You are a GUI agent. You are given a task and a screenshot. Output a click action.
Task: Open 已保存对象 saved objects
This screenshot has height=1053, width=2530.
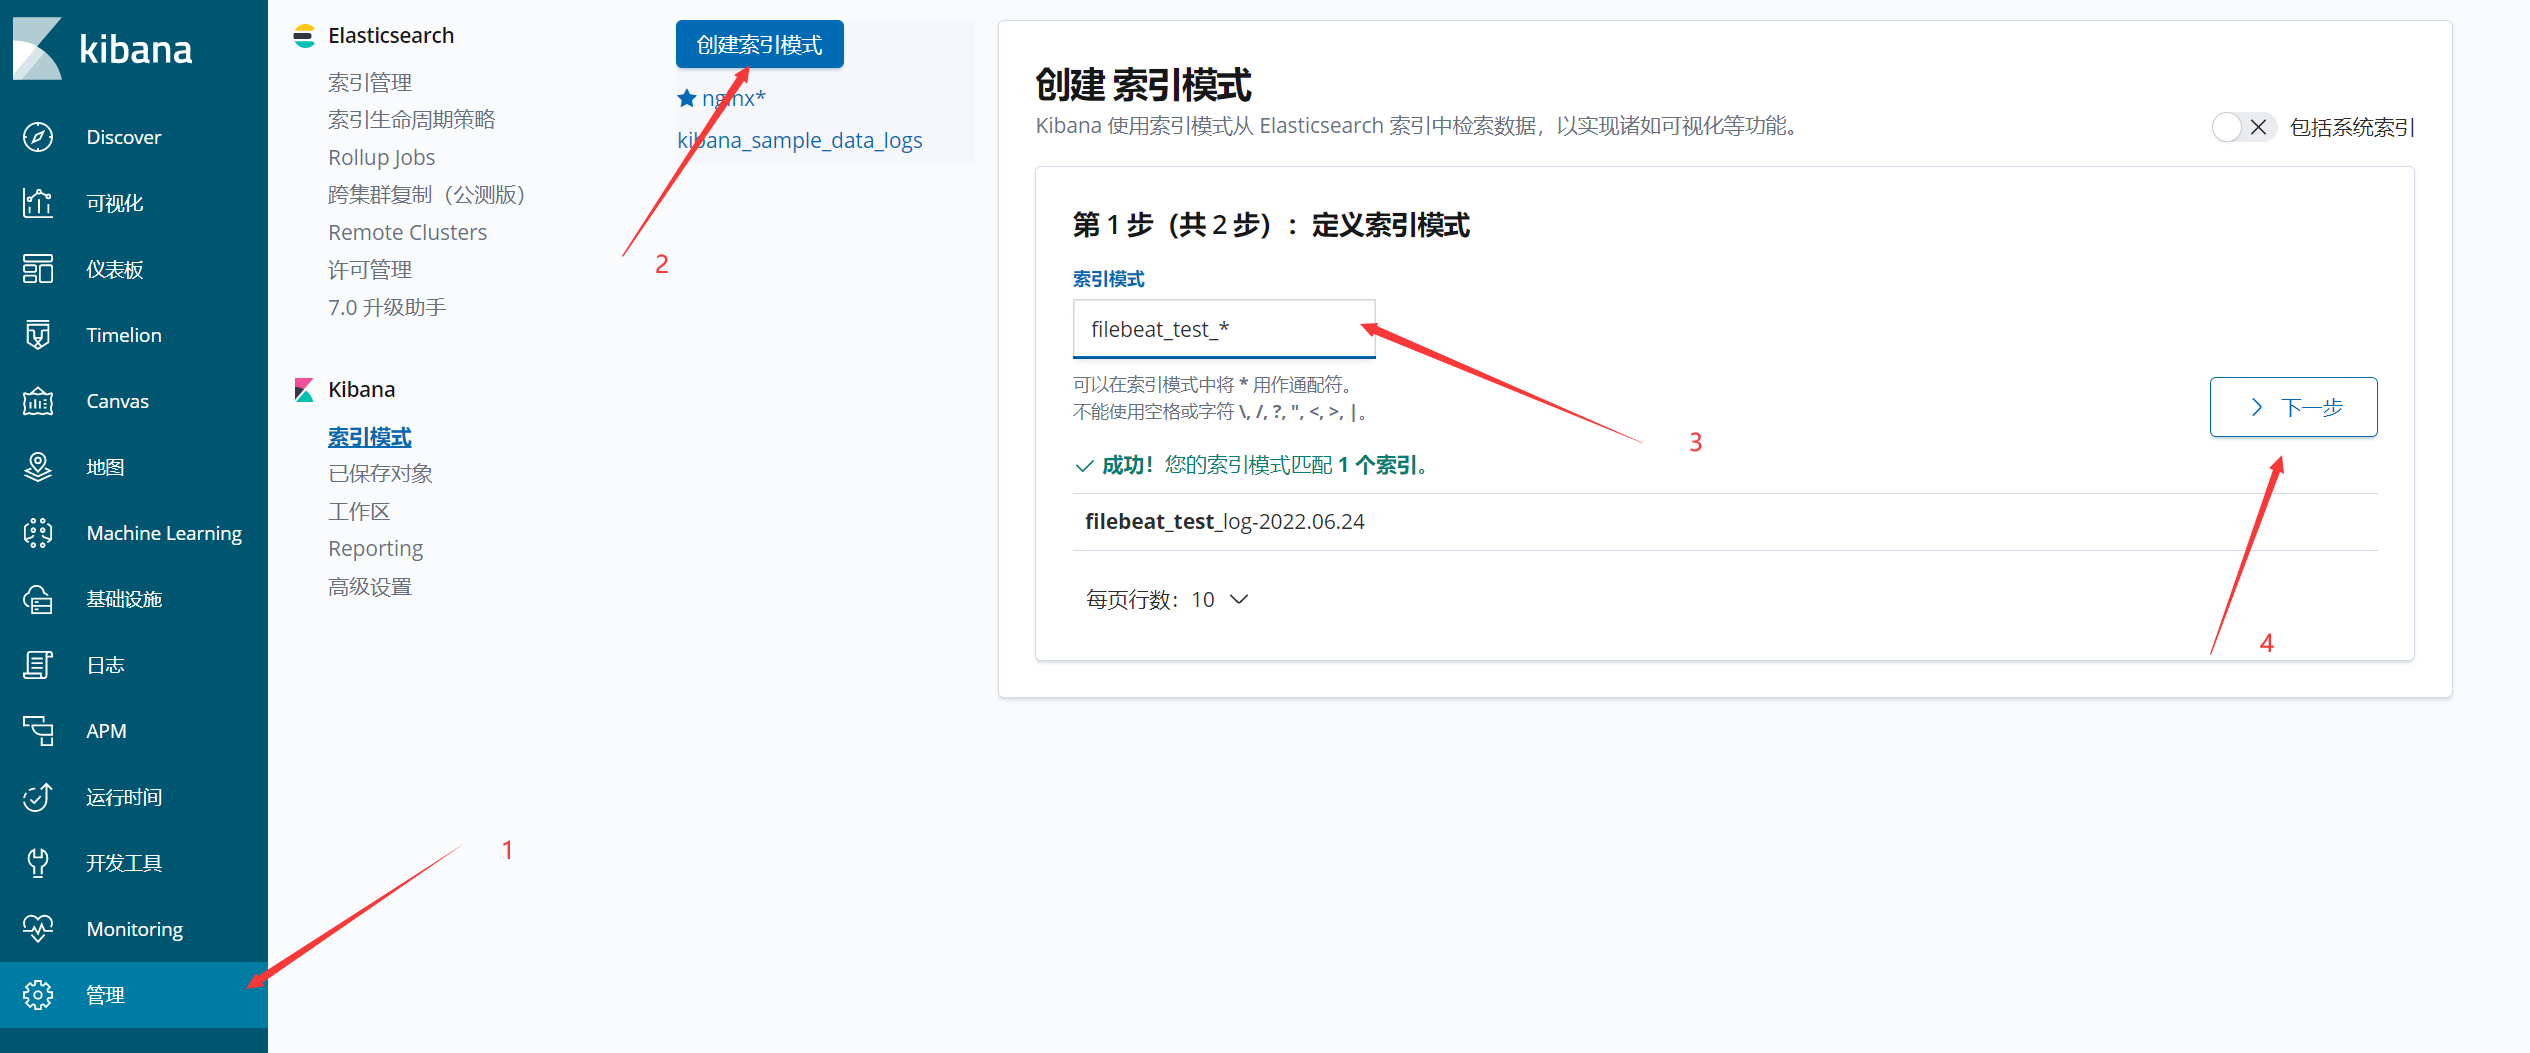coord(380,474)
